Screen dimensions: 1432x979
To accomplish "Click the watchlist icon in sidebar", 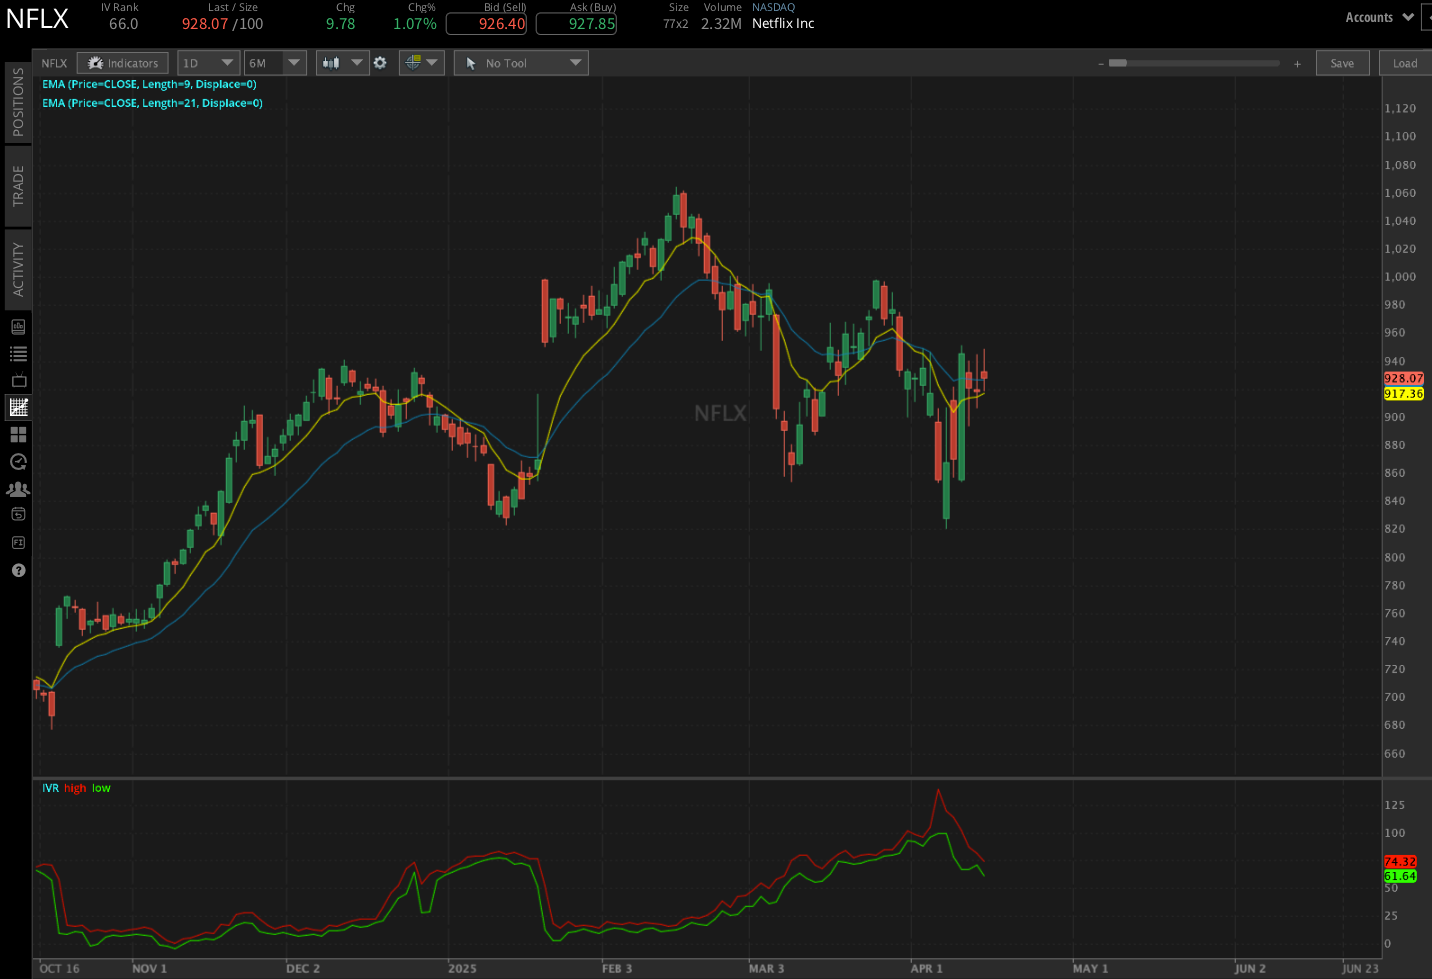I will click(17, 352).
